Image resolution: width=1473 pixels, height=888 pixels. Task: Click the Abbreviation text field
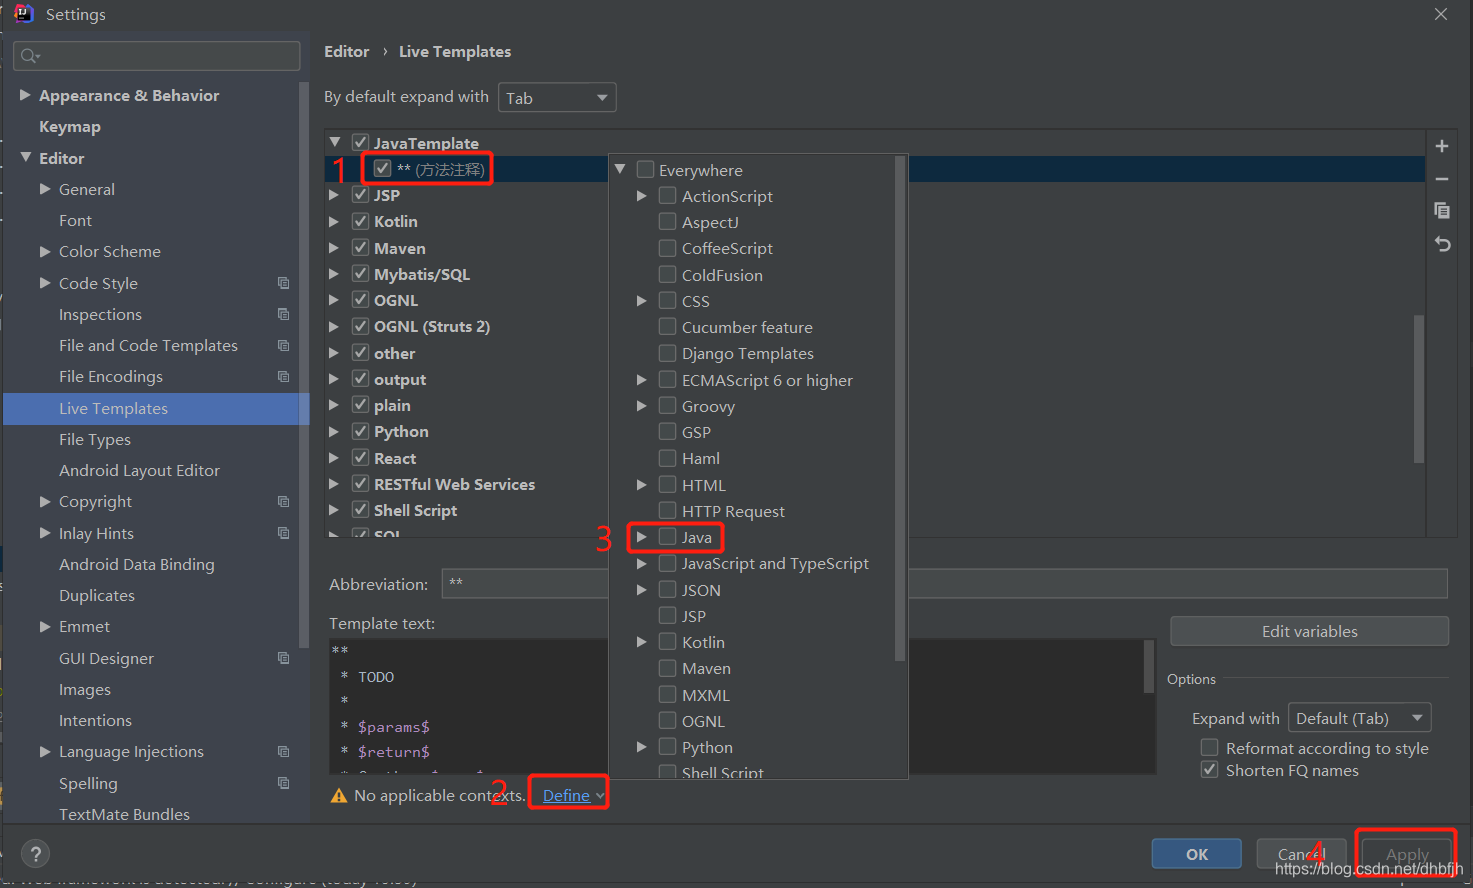(x=944, y=583)
